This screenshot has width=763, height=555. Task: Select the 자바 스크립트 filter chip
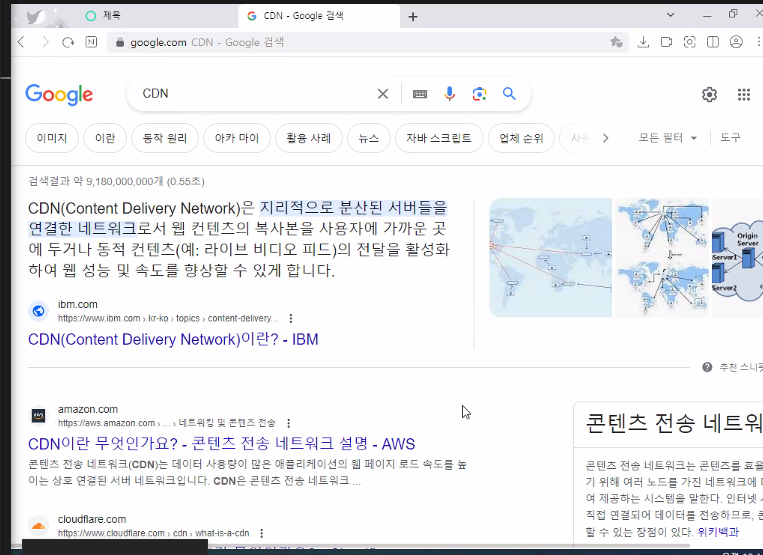click(438, 138)
